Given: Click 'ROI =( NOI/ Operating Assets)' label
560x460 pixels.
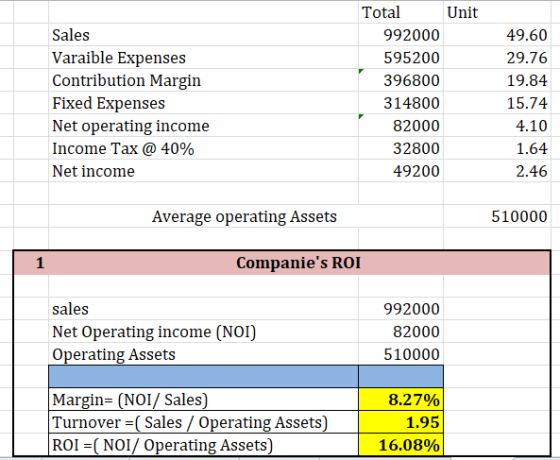Looking at the screenshot, I should tap(204, 445).
